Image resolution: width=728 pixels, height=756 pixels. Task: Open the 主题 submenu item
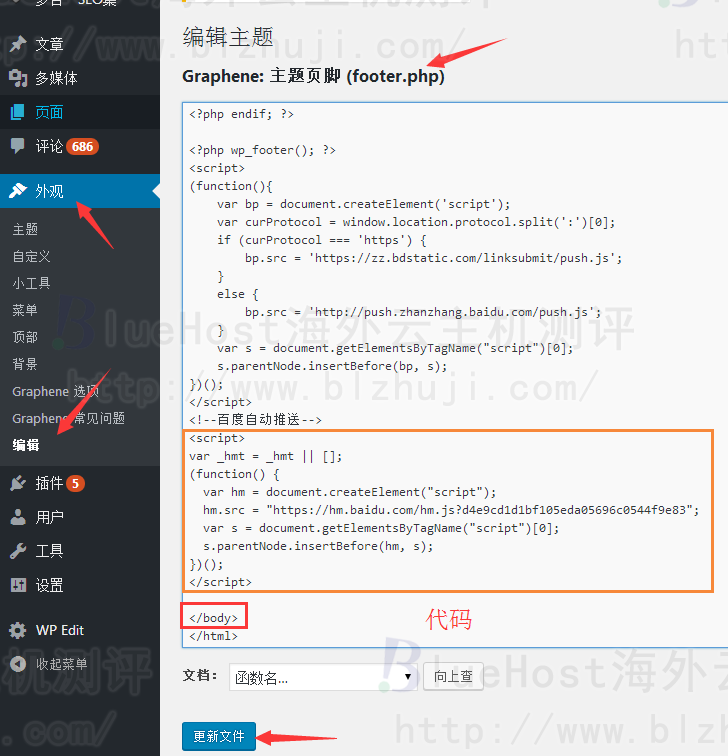pos(25,229)
